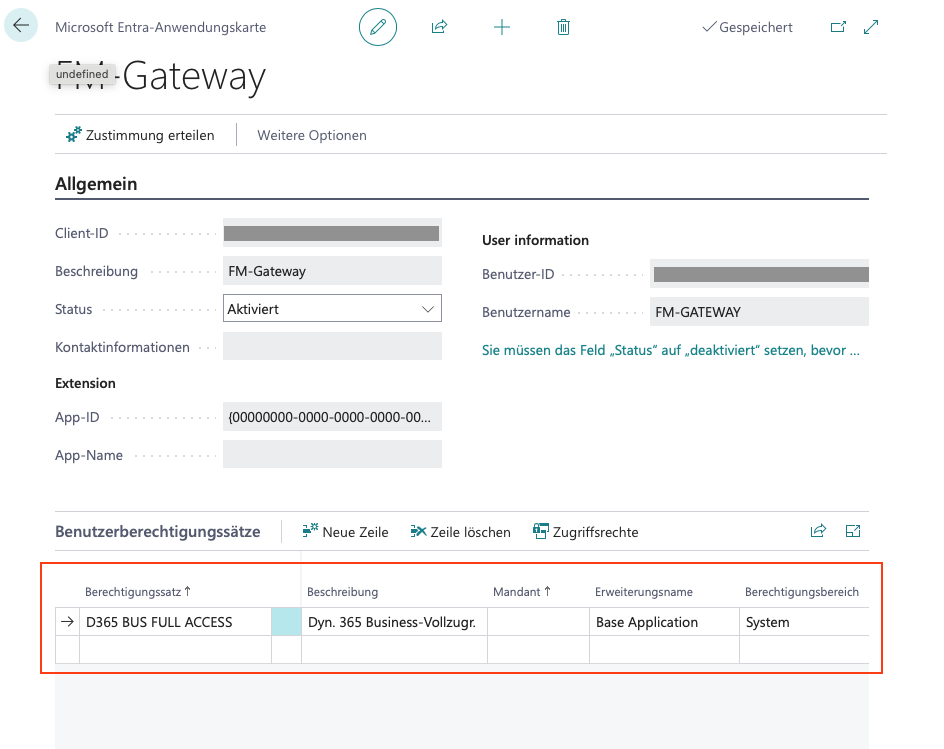Viewport: 944px width, 749px height.
Task: Click Benutzerberechtigungssätze section title
Action: pos(158,532)
